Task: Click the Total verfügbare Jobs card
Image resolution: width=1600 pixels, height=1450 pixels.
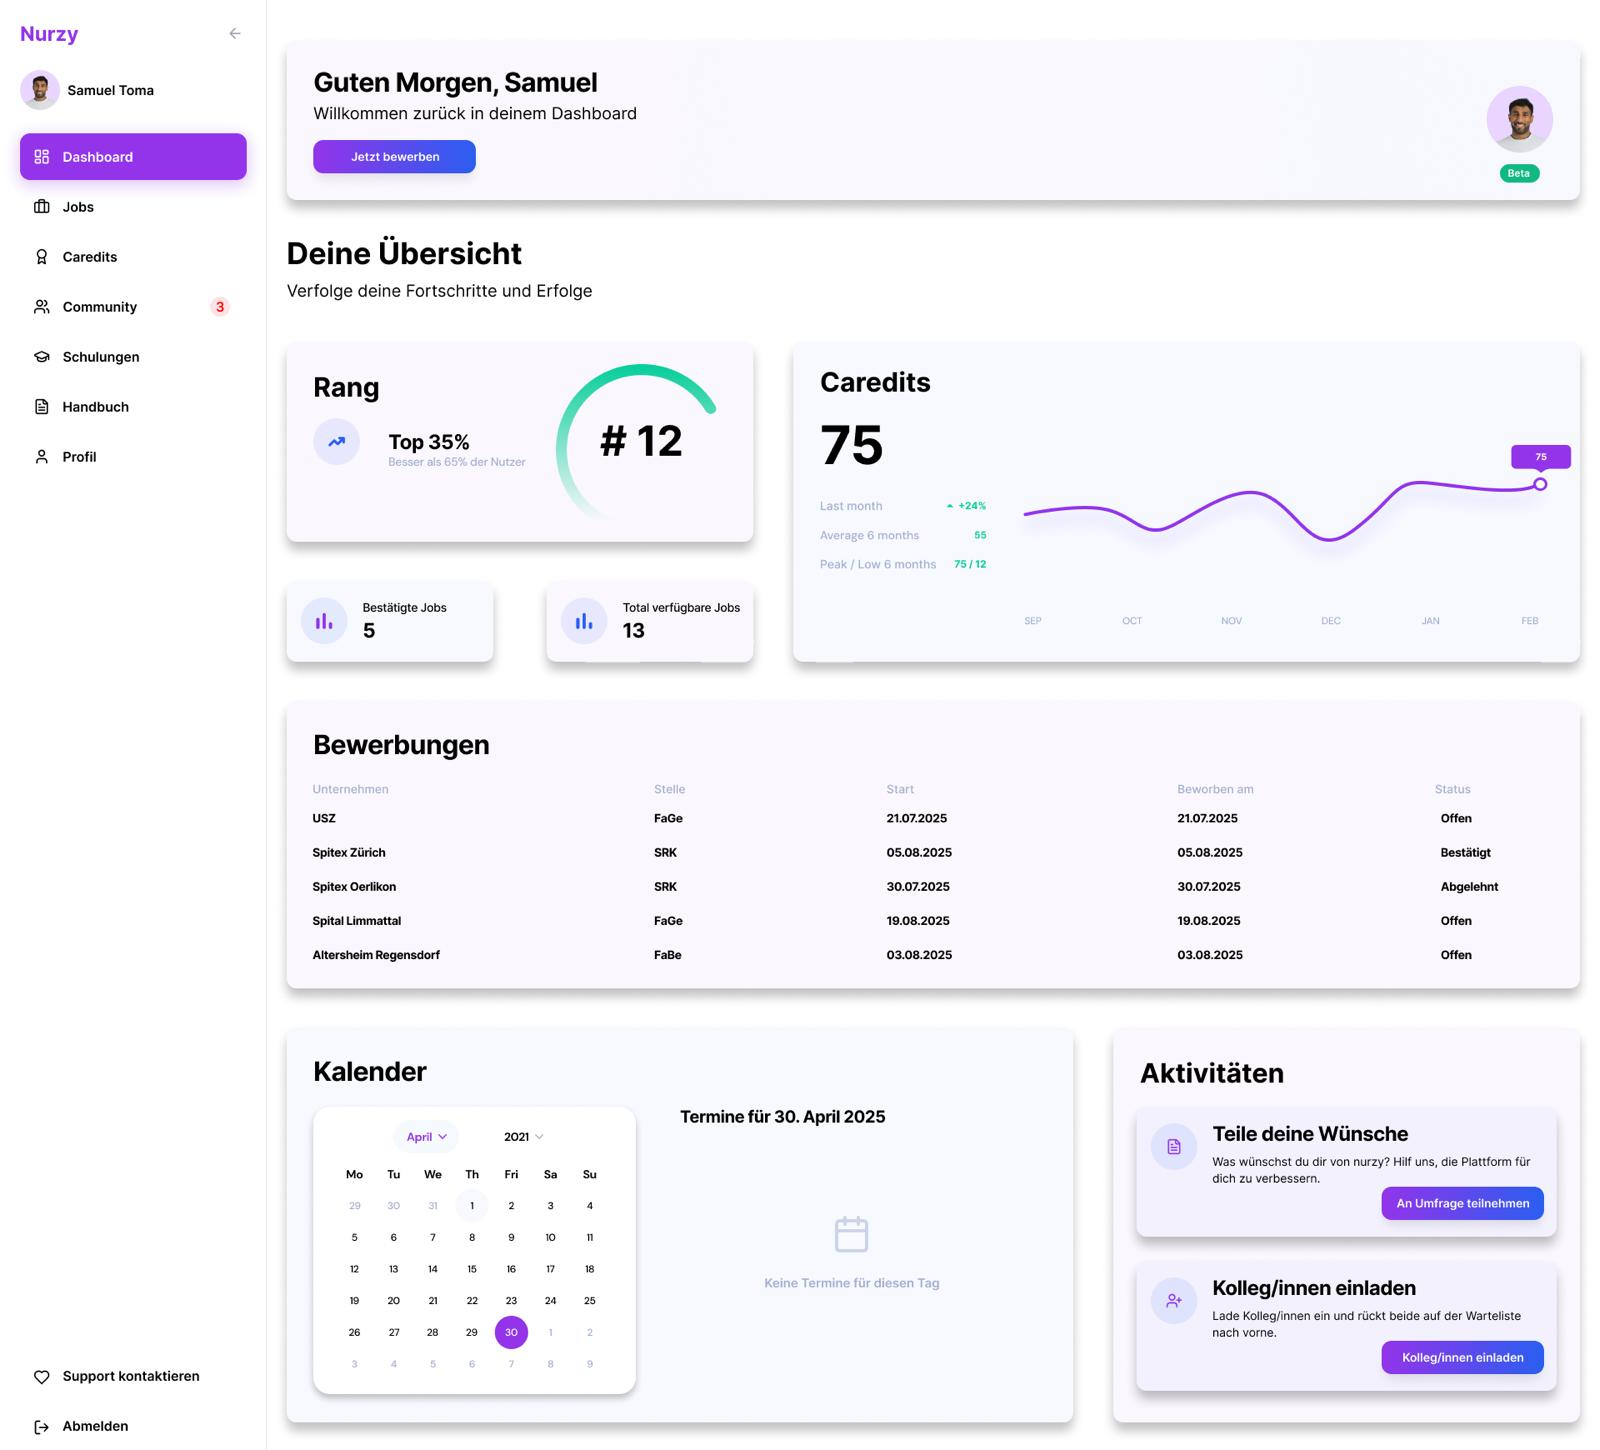Action: click(x=650, y=621)
